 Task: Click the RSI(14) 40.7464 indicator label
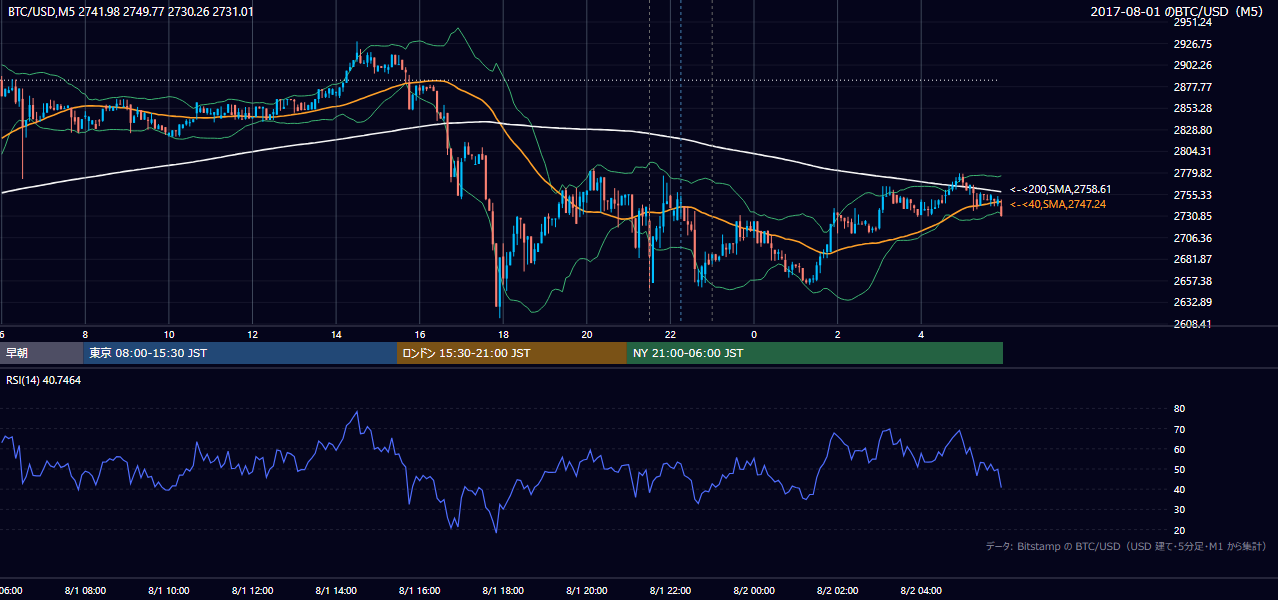tap(44, 380)
